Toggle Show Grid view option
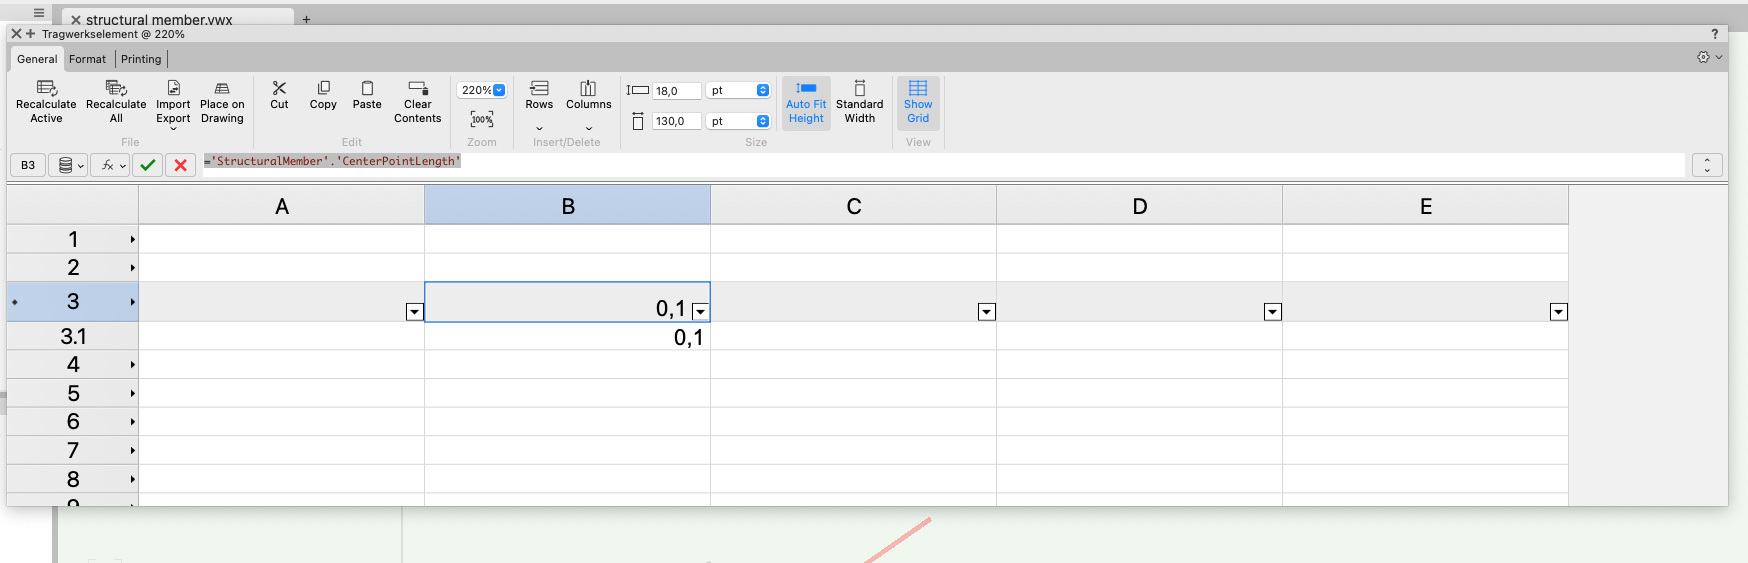 point(917,89)
